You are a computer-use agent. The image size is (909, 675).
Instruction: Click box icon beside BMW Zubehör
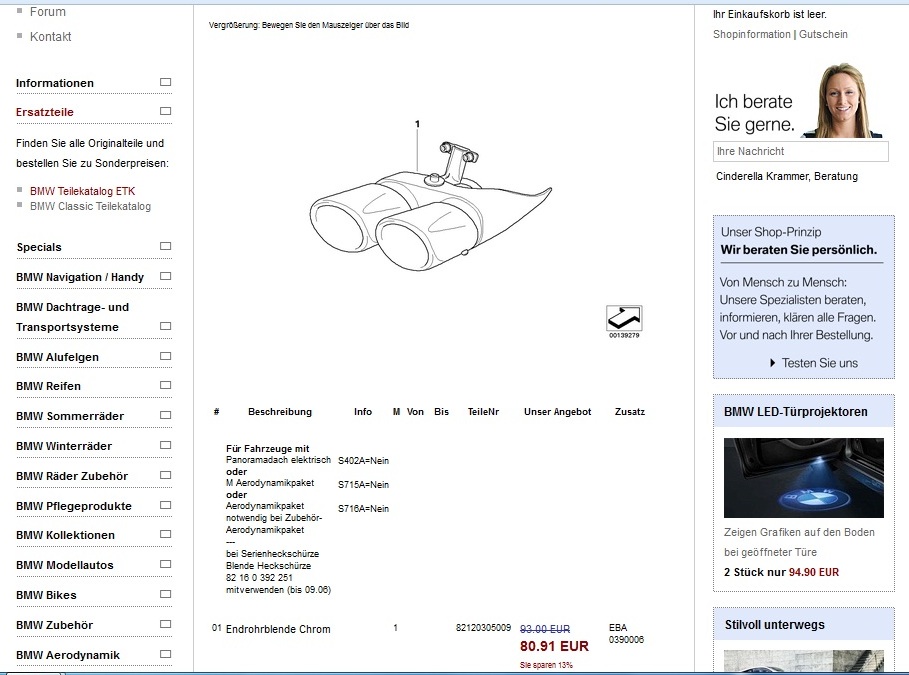(165, 624)
